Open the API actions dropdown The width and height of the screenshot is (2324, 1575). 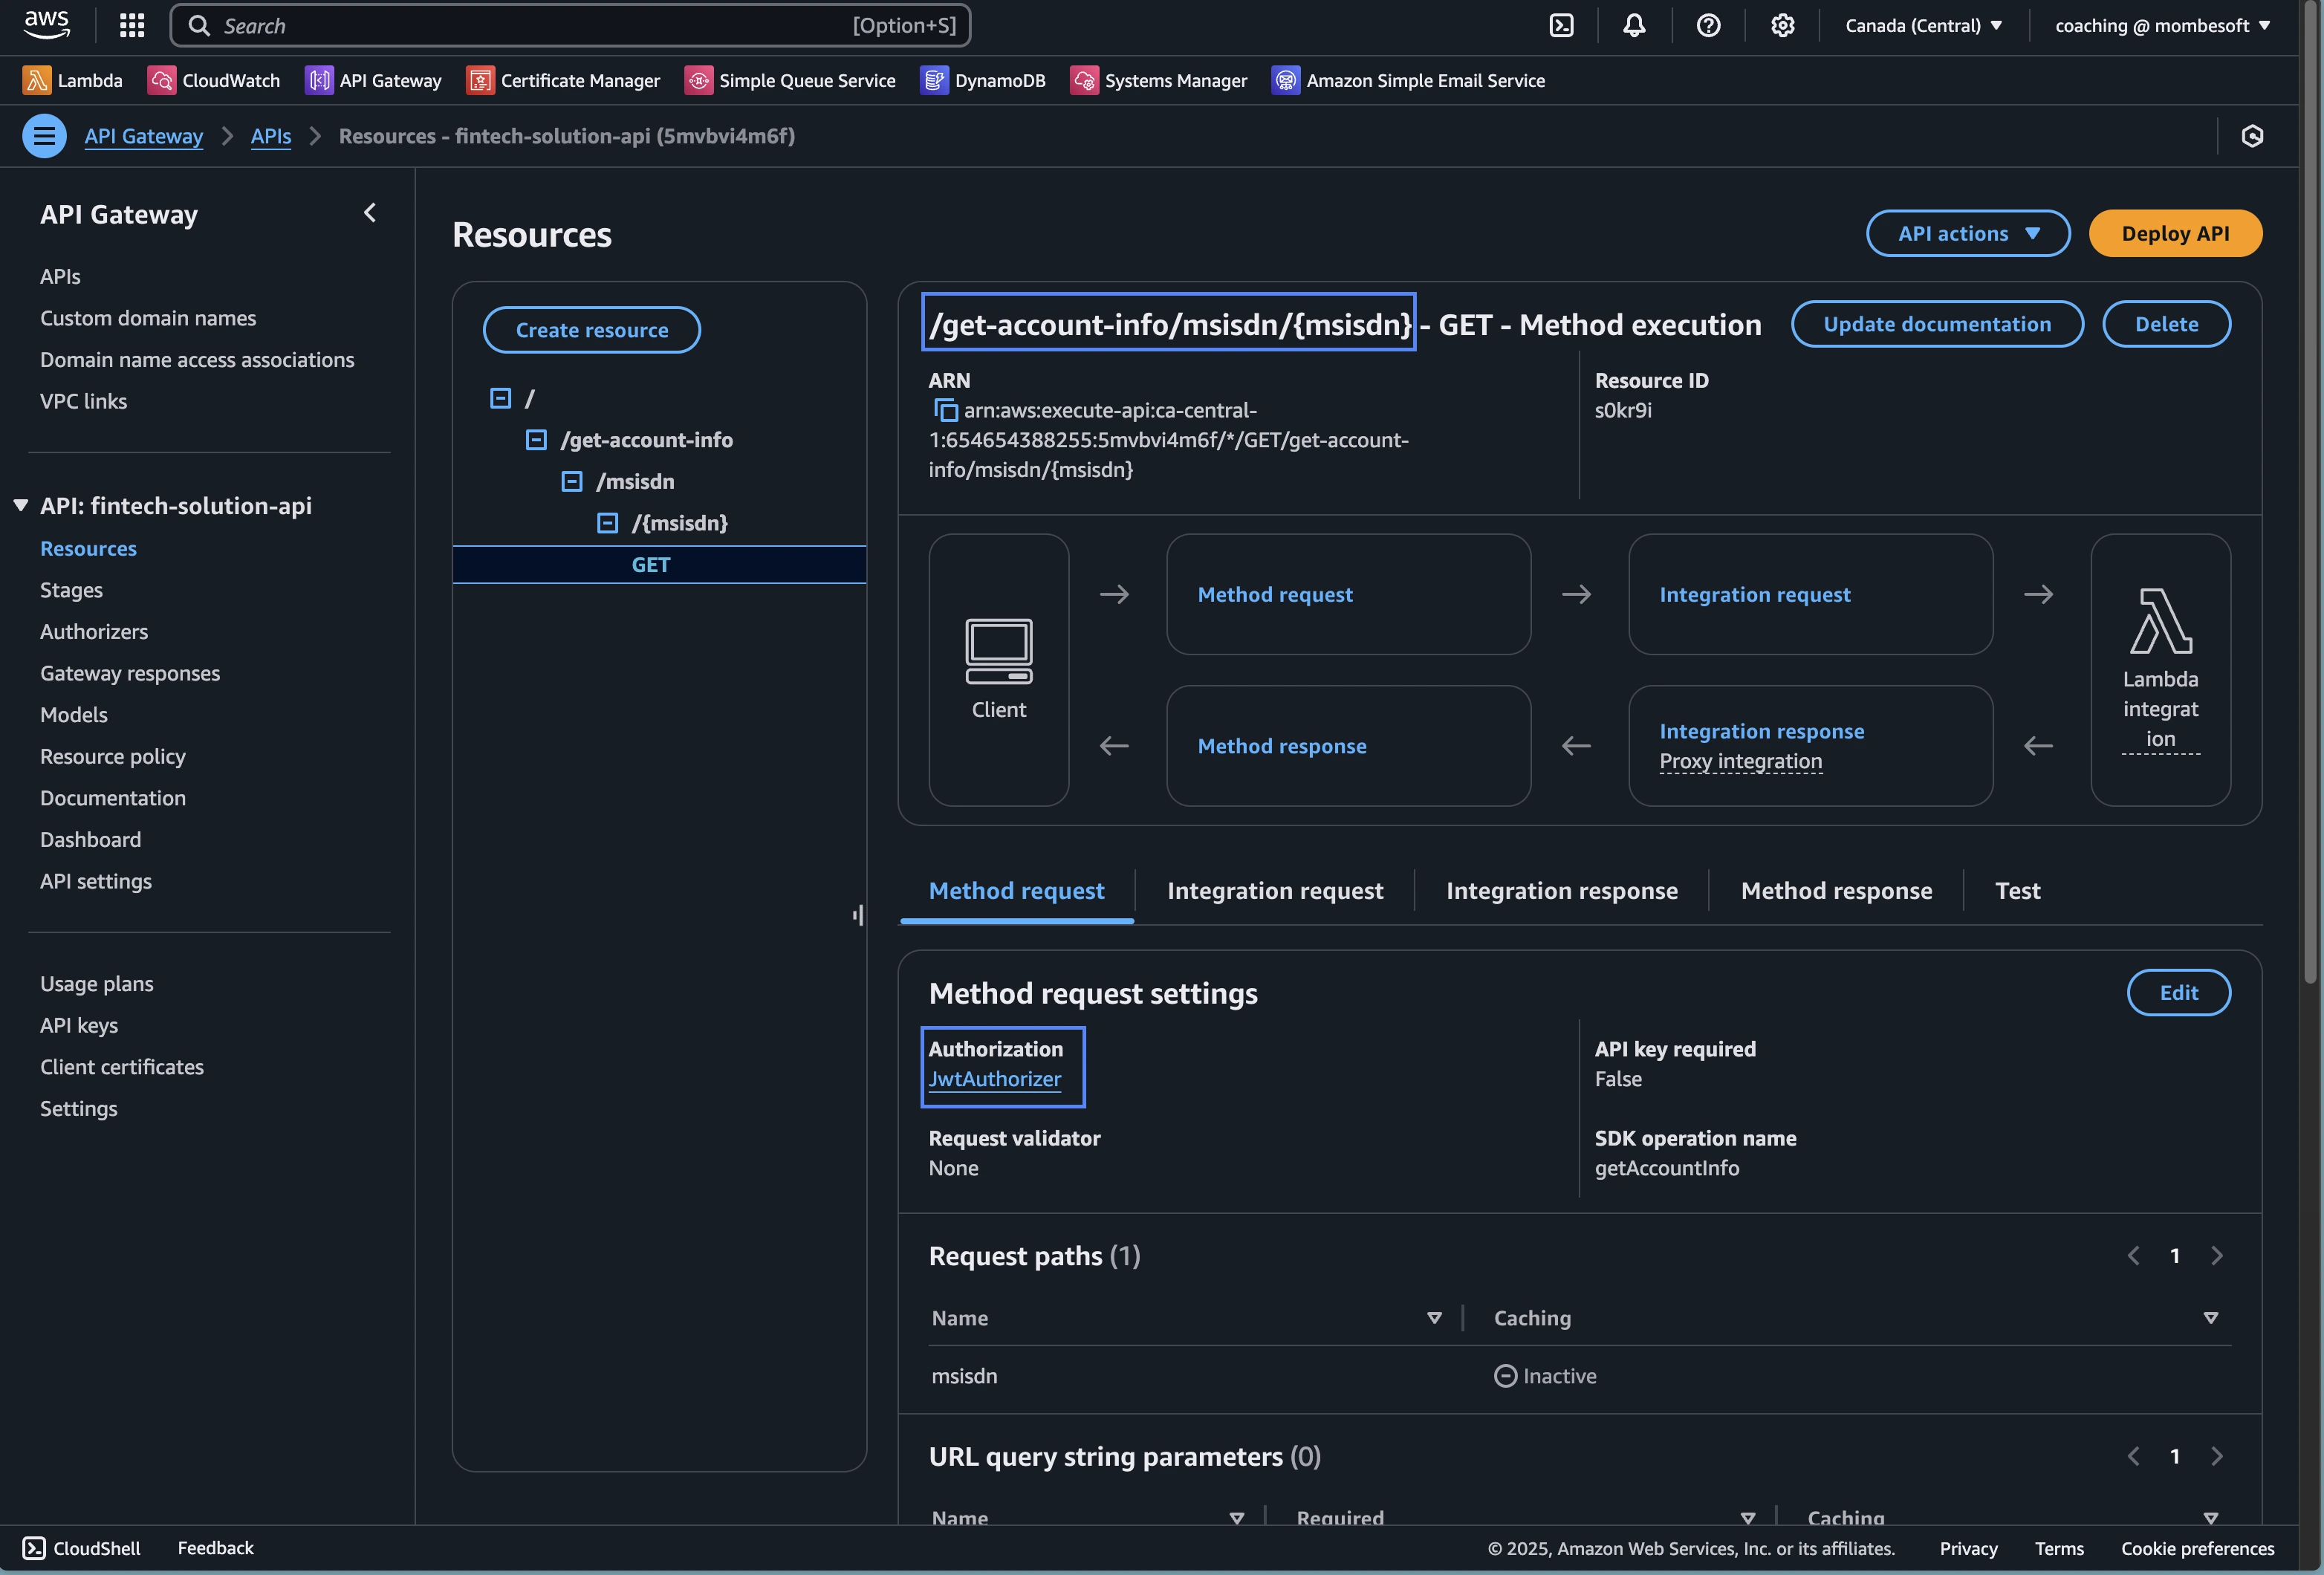1967,233
